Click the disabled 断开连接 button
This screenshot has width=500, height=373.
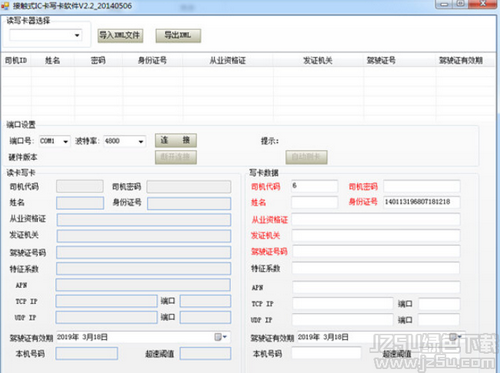[x=176, y=157]
